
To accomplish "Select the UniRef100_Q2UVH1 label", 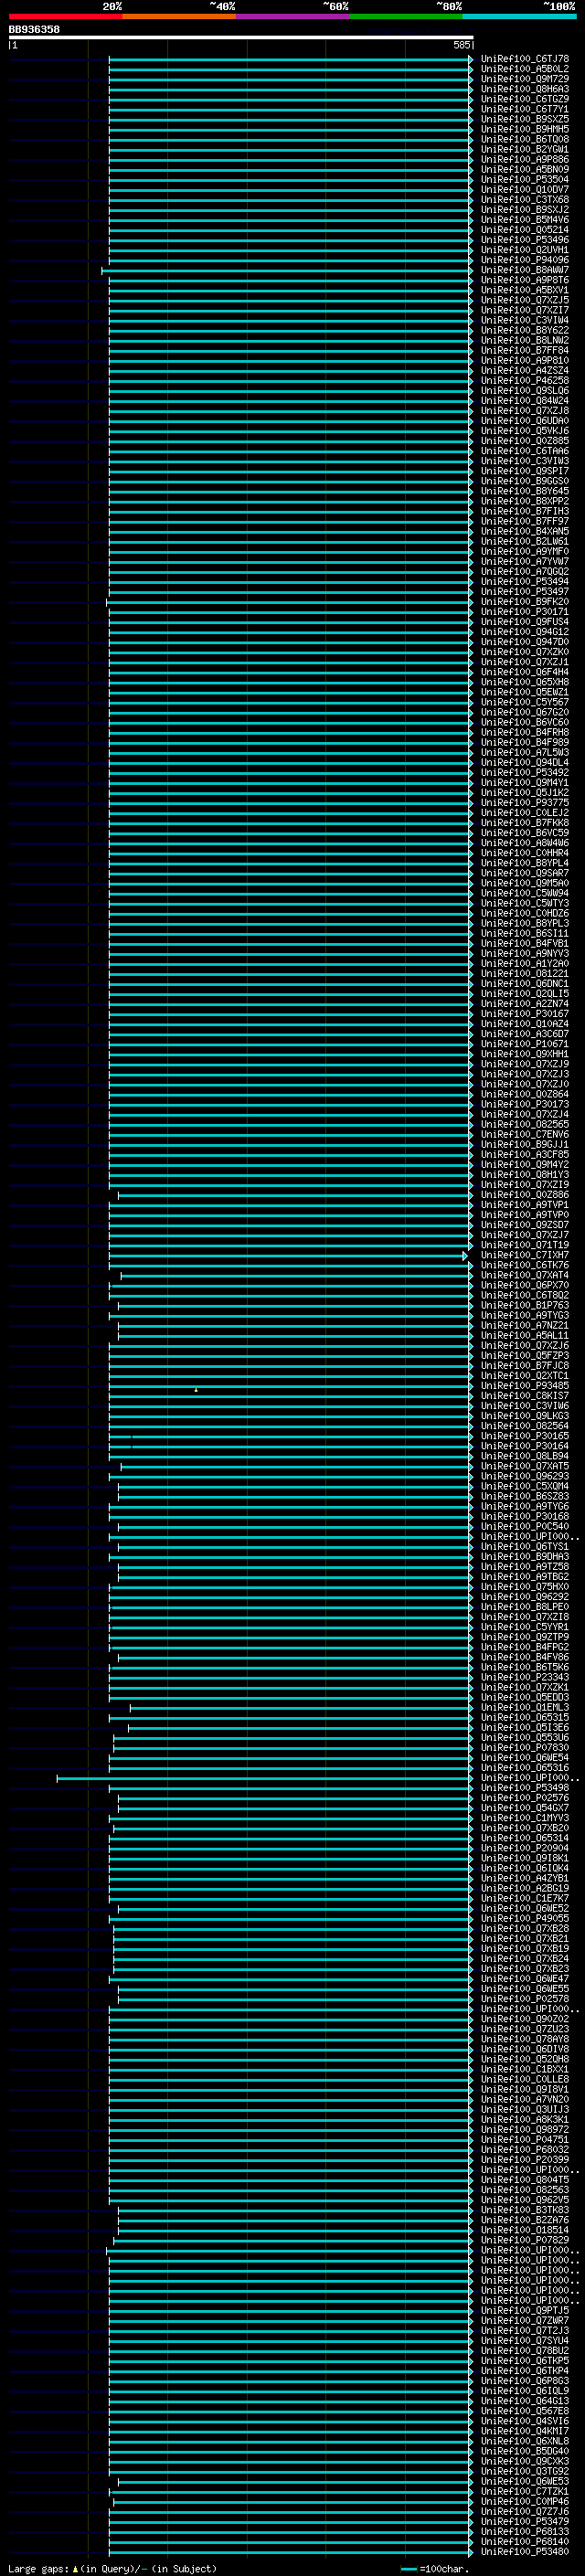I will point(525,250).
